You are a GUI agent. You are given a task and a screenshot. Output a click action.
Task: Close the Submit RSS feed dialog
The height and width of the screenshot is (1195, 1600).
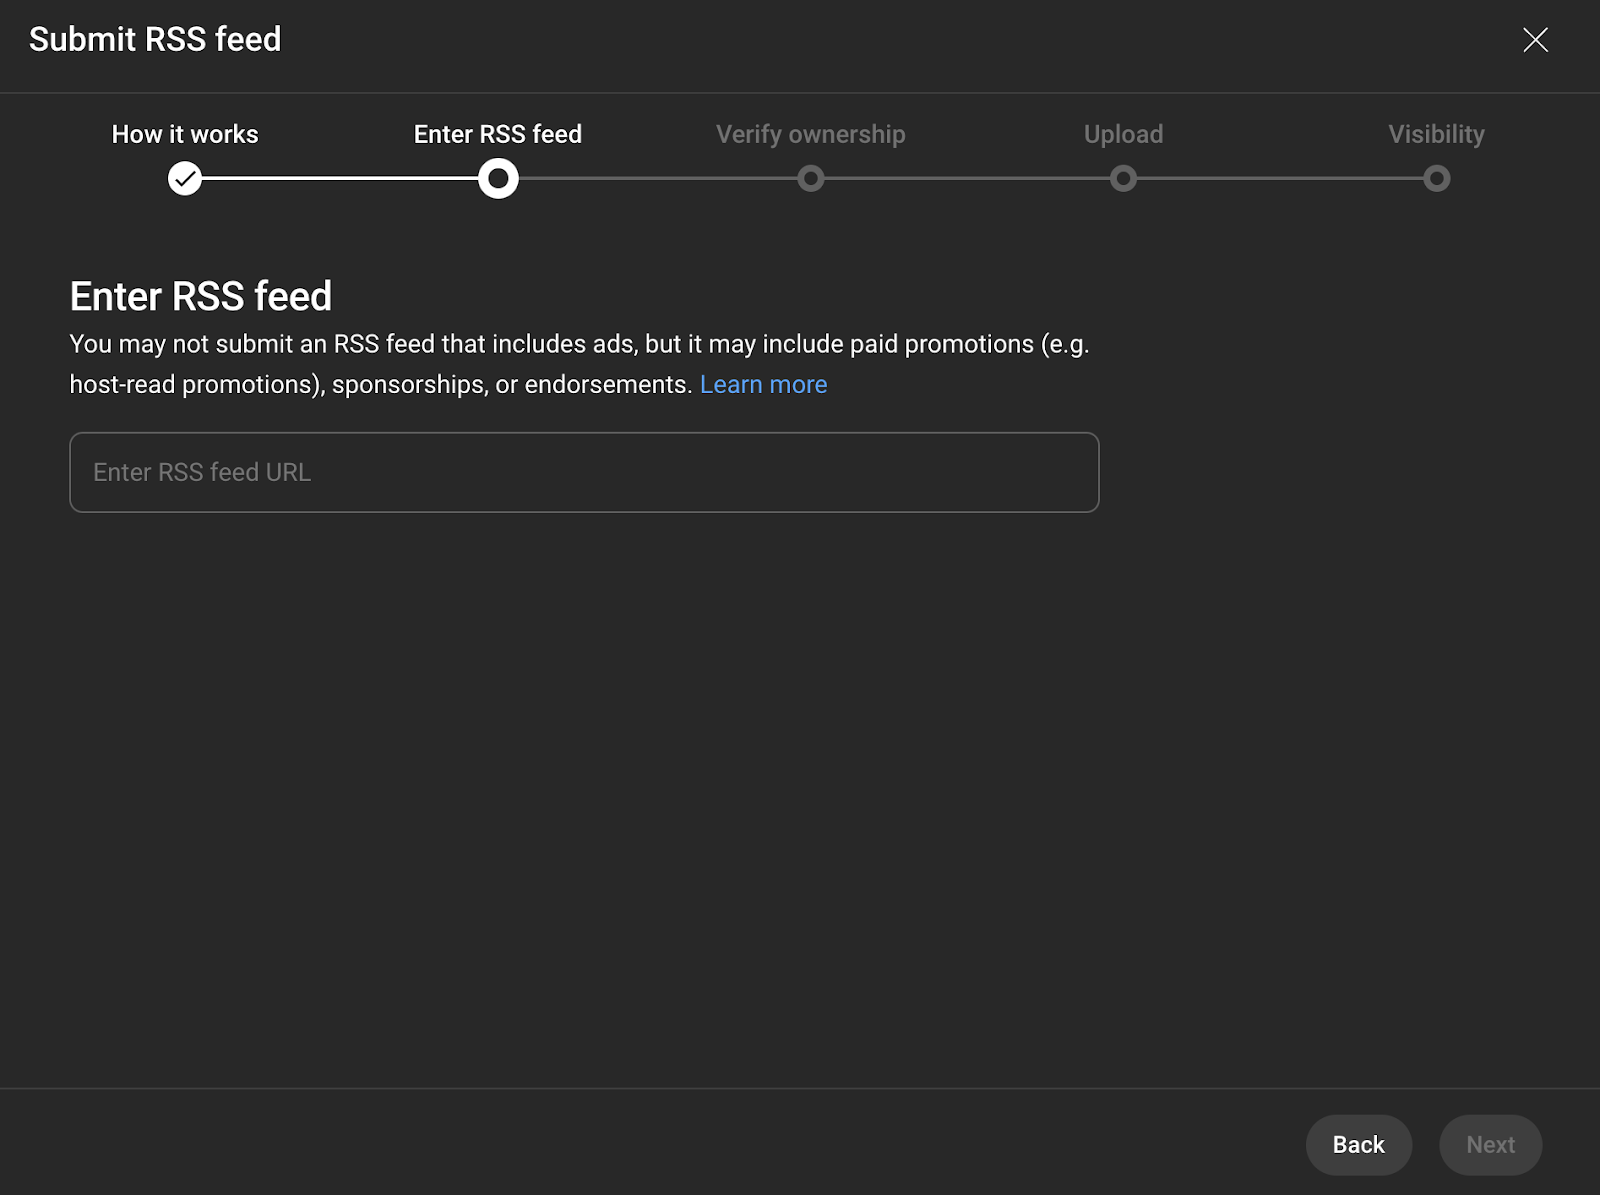click(x=1535, y=40)
